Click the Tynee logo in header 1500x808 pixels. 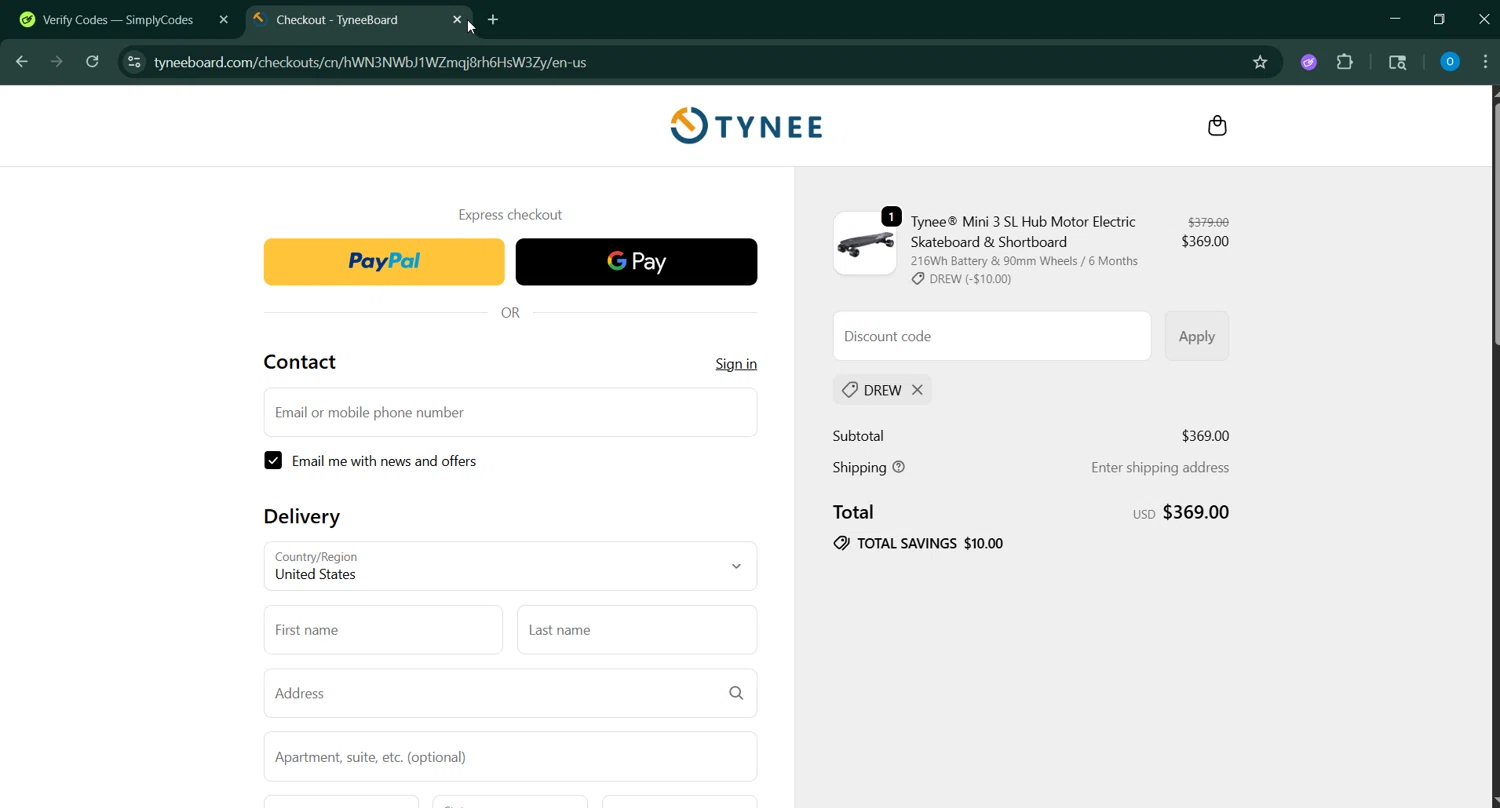point(746,126)
